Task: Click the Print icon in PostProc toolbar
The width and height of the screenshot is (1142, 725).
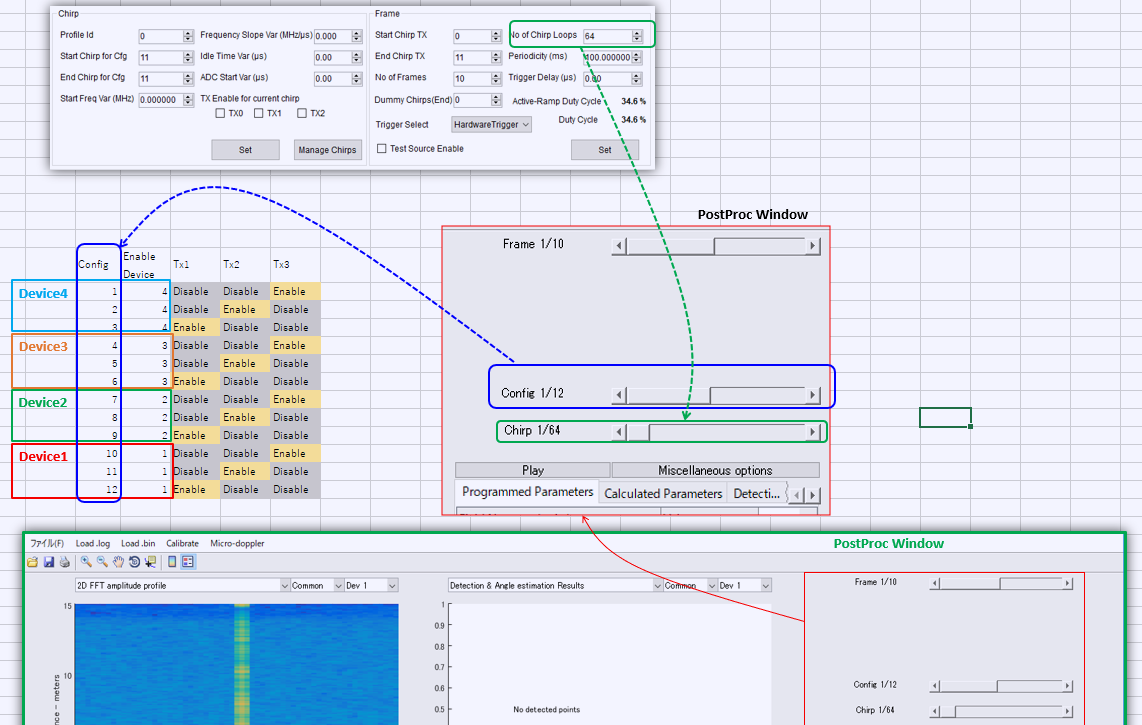Action: pyautogui.click(x=65, y=562)
